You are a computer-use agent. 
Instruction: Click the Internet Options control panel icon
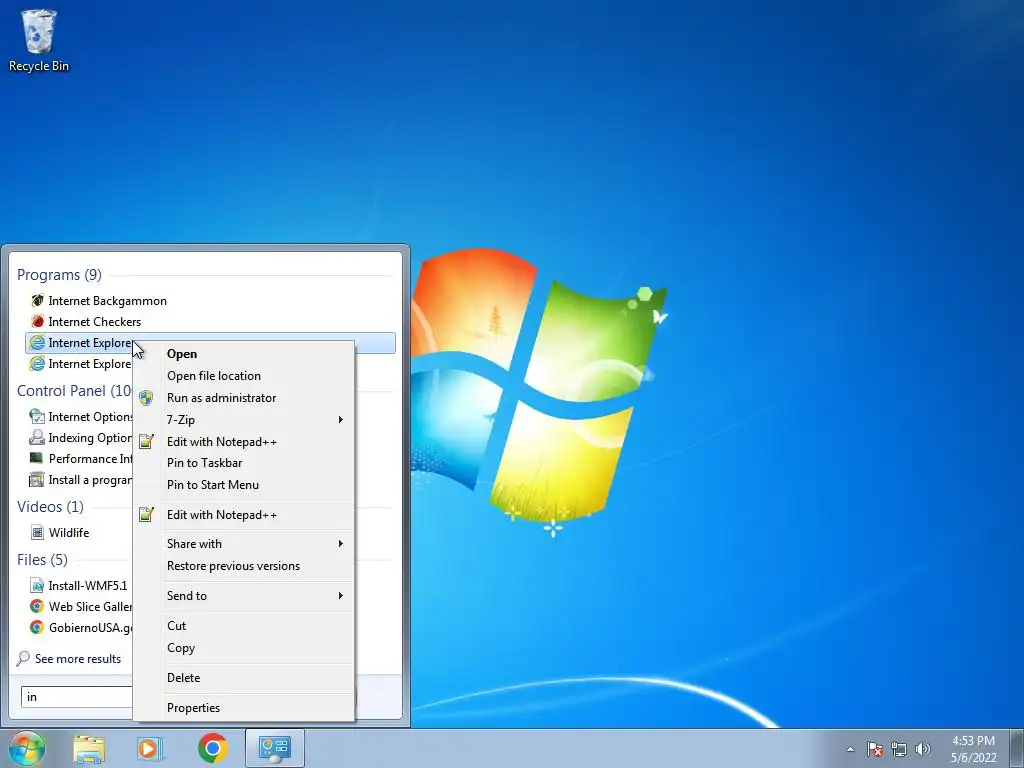pyautogui.click(x=37, y=417)
